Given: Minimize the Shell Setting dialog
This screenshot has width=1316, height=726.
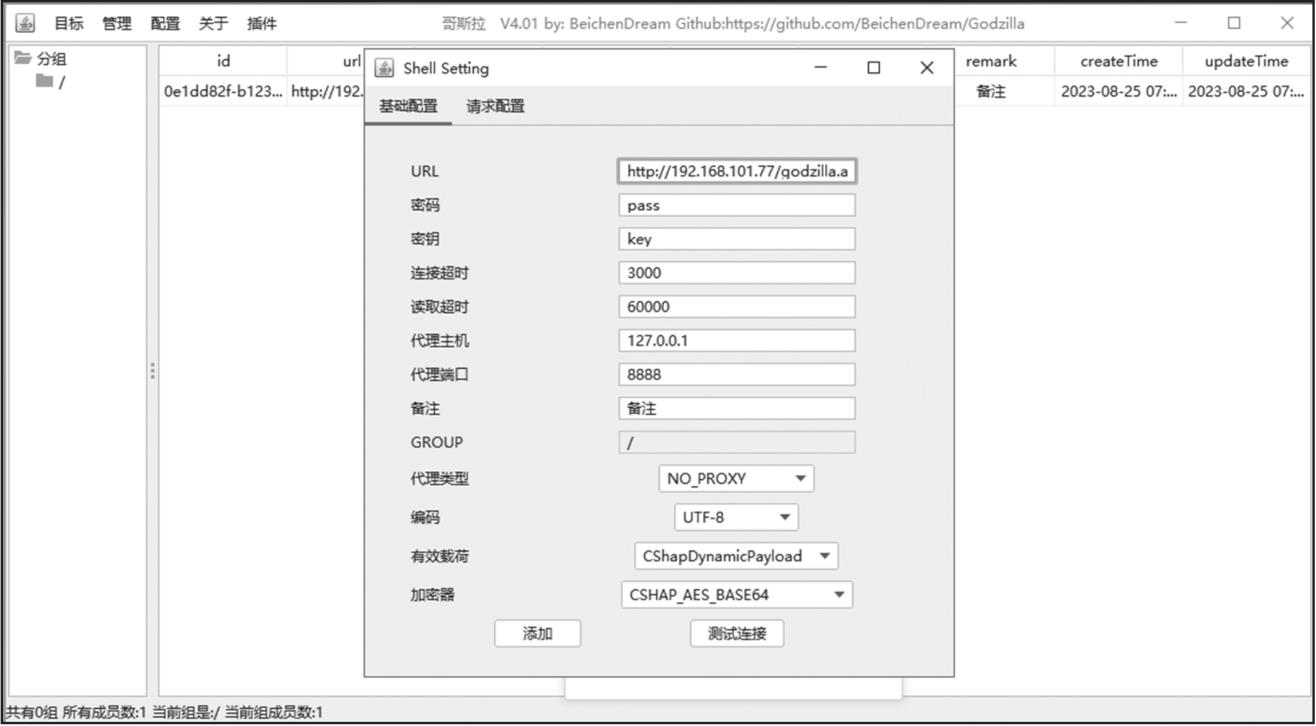Looking at the screenshot, I should pyautogui.click(x=821, y=68).
